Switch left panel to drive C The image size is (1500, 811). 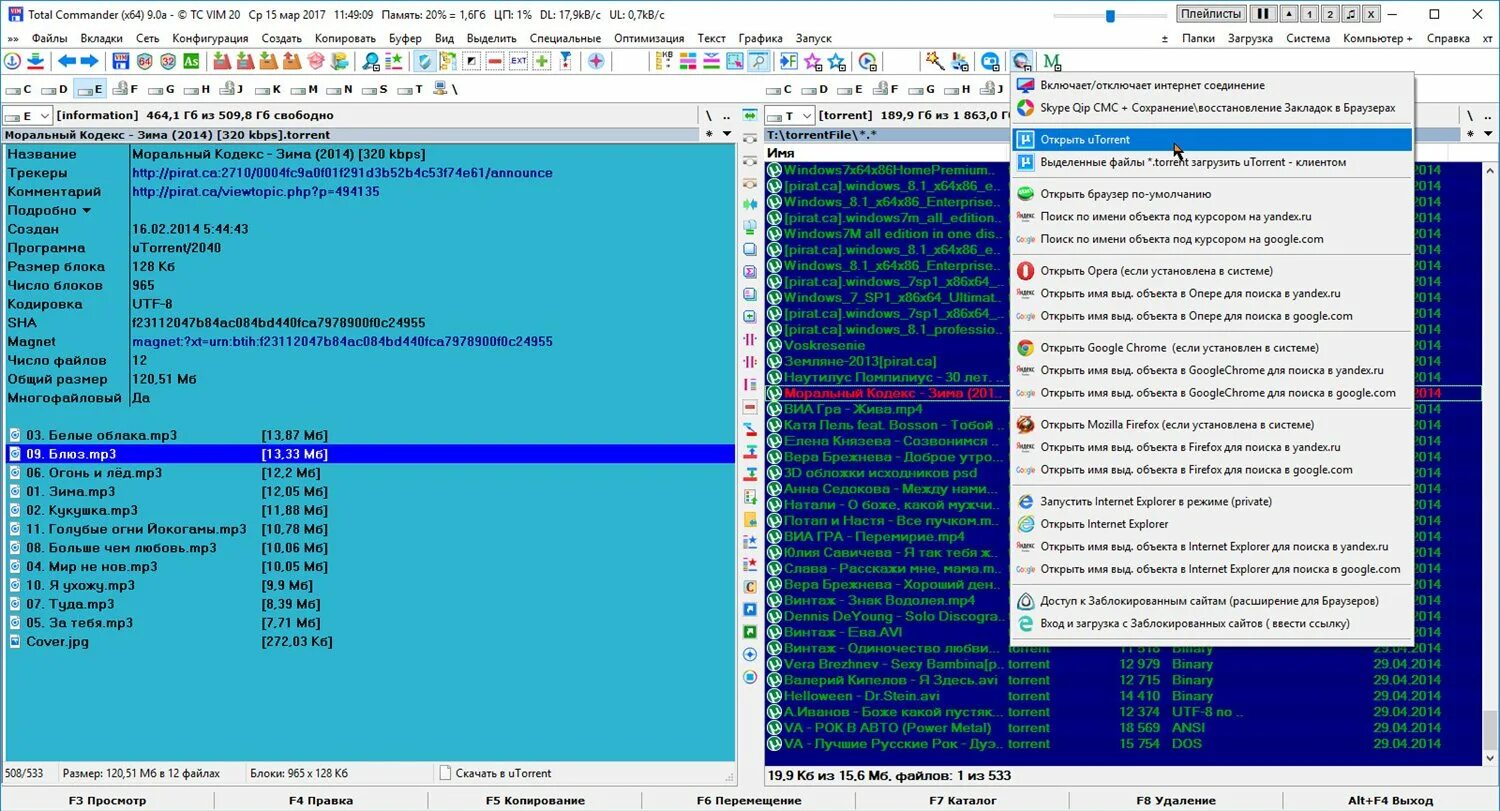tap(19, 89)
